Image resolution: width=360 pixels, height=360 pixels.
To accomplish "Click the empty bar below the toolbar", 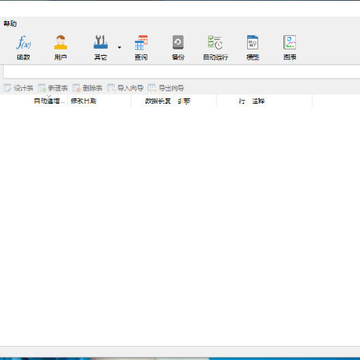I will pos(182,72).
